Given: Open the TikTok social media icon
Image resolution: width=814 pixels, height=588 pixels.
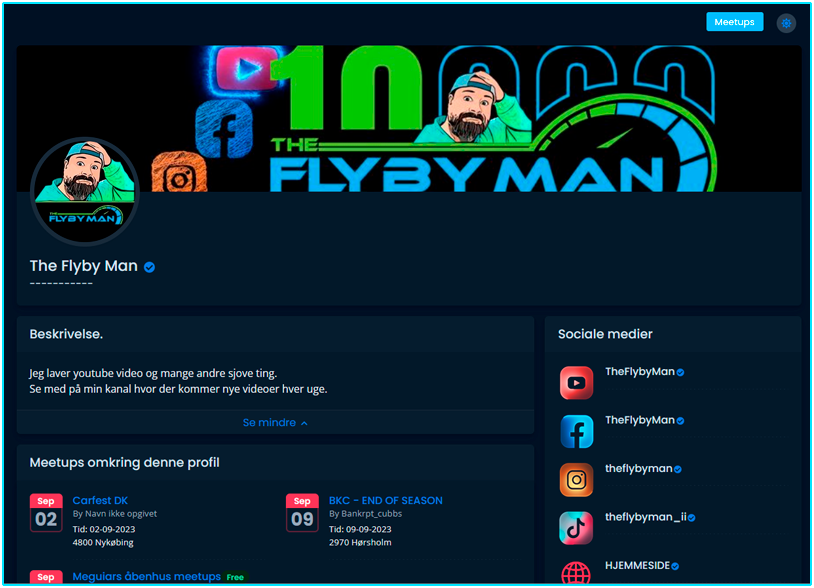Looking at the screenshot, I should click(x=576, y=528).
